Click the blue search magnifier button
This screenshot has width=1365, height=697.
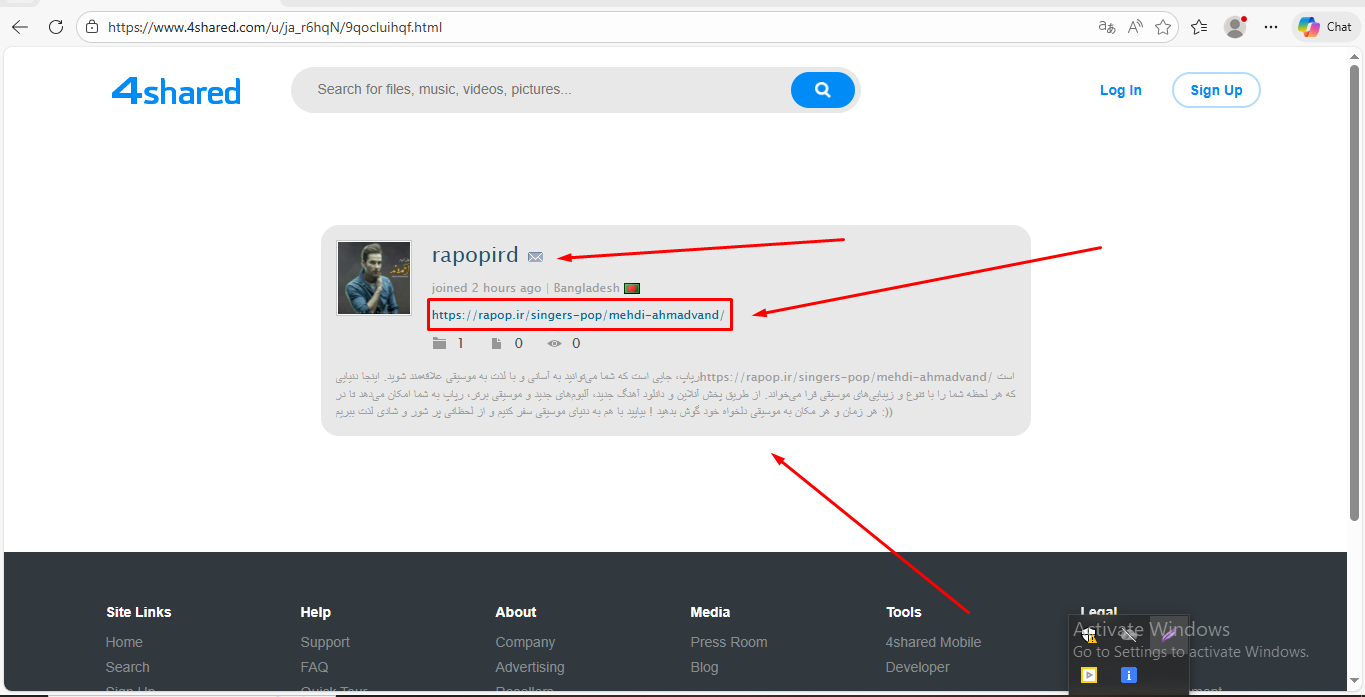pos(823,90)
